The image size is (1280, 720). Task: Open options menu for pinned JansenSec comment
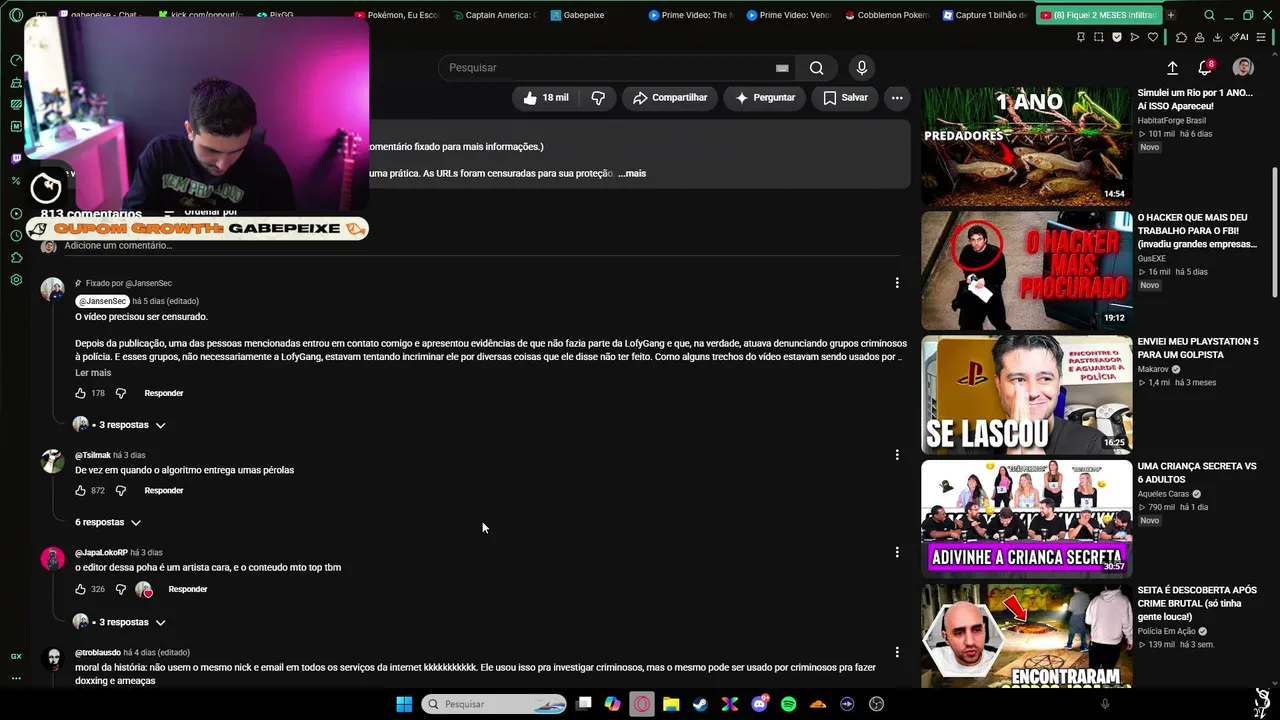coord(897,283)
